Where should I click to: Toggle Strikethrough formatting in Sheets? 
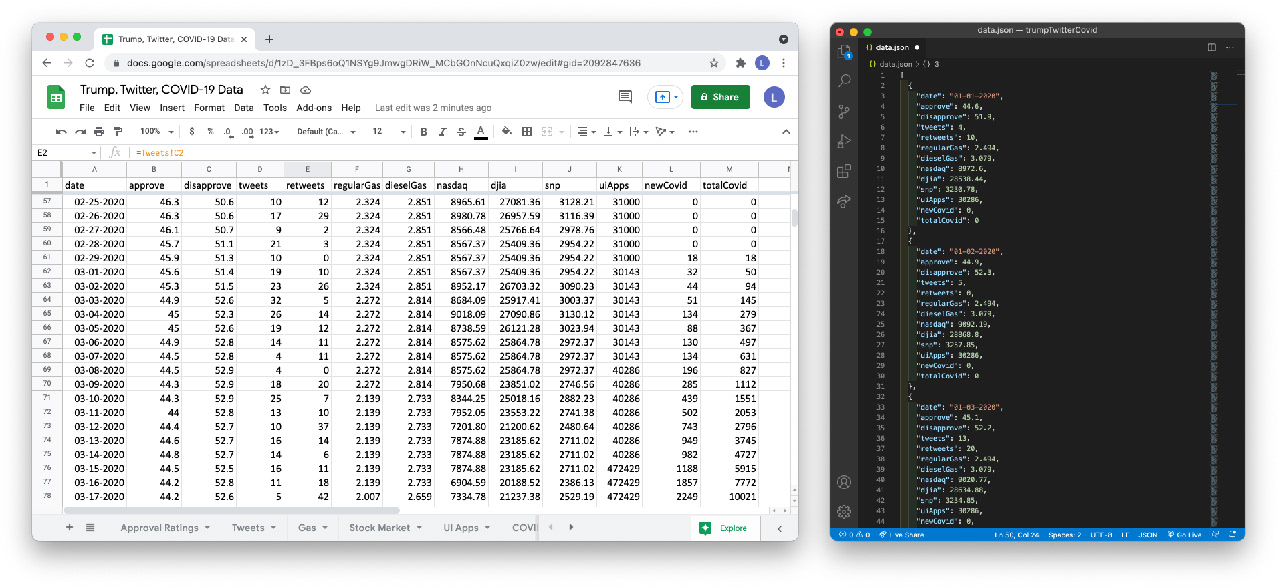click(461, 132)
